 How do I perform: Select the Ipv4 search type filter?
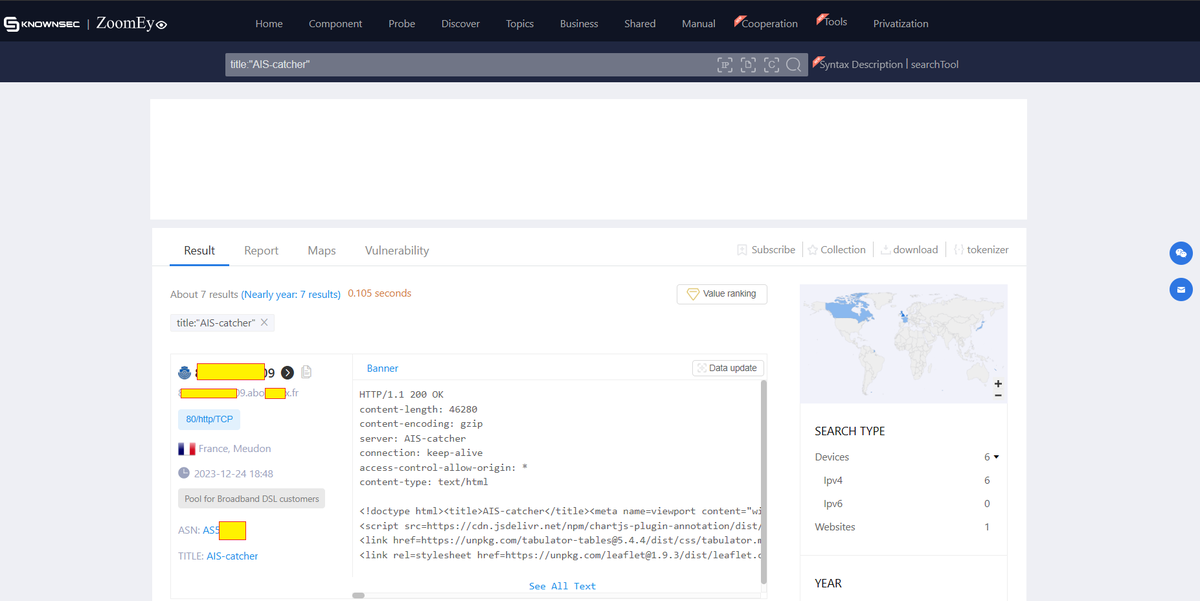833,481
